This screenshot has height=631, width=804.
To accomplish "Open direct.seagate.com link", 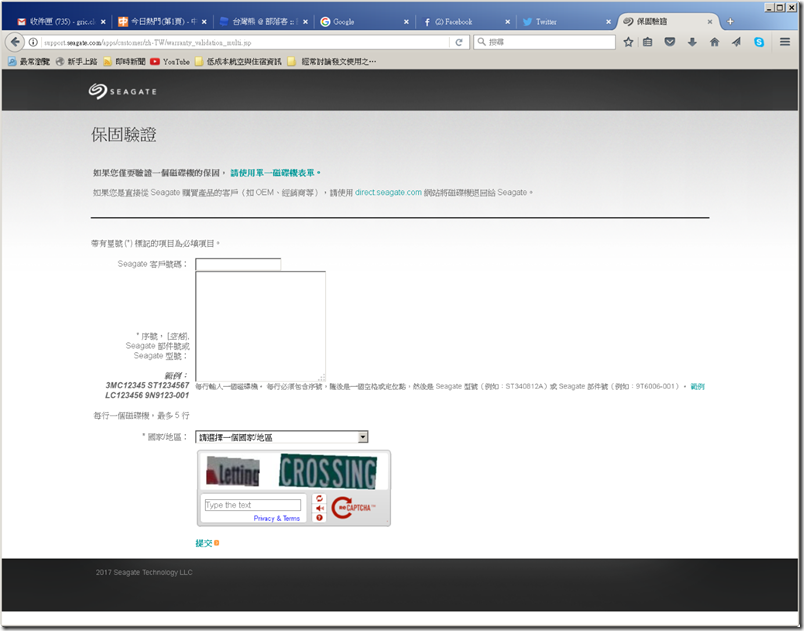I will click(388, 192).
